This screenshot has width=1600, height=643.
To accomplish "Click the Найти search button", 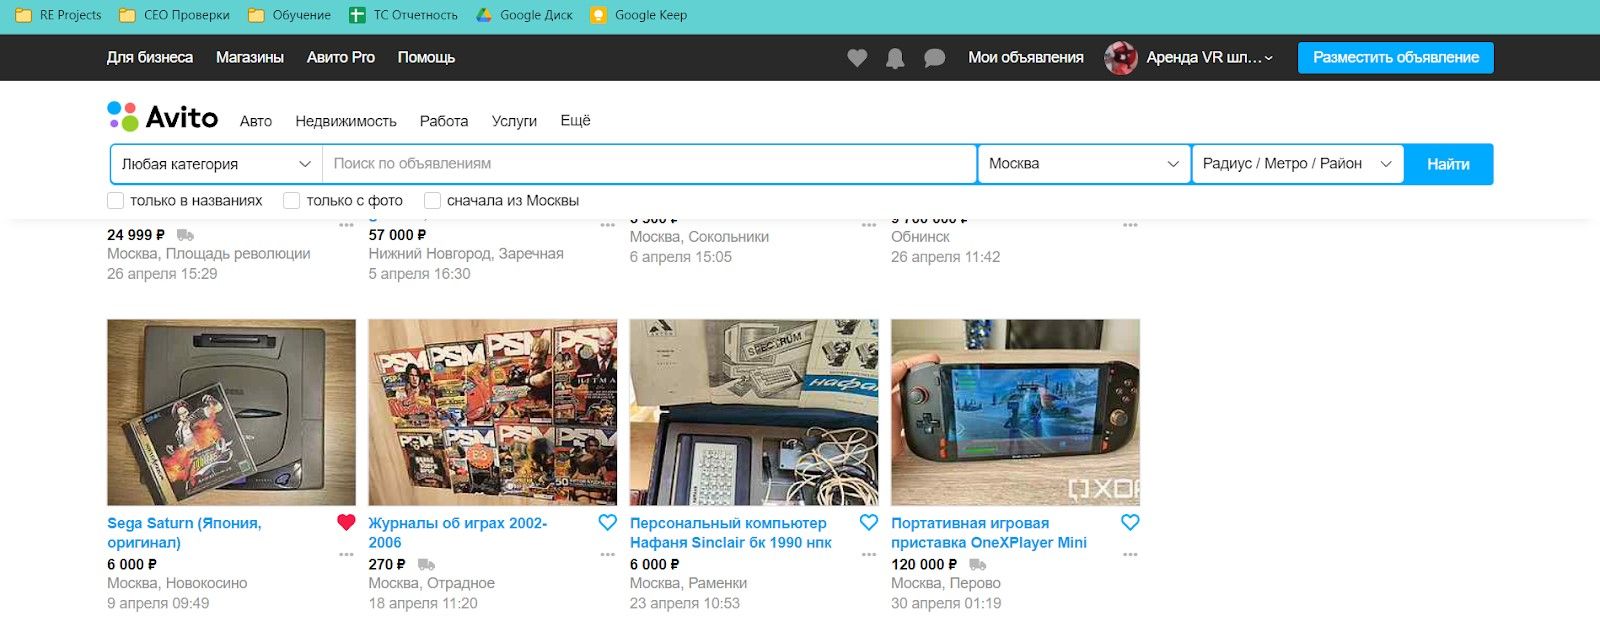I will [1448, 164].
